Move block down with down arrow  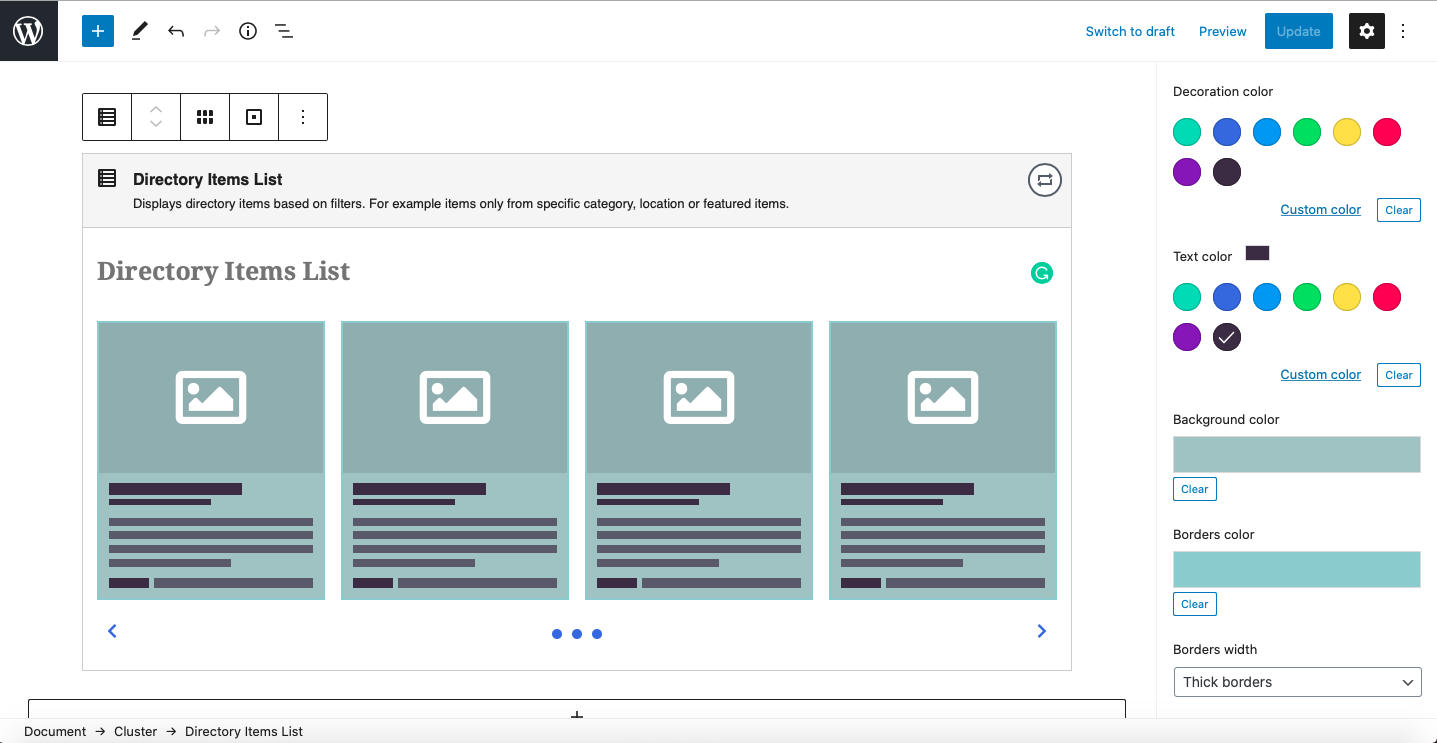click(x=156, y=125)
